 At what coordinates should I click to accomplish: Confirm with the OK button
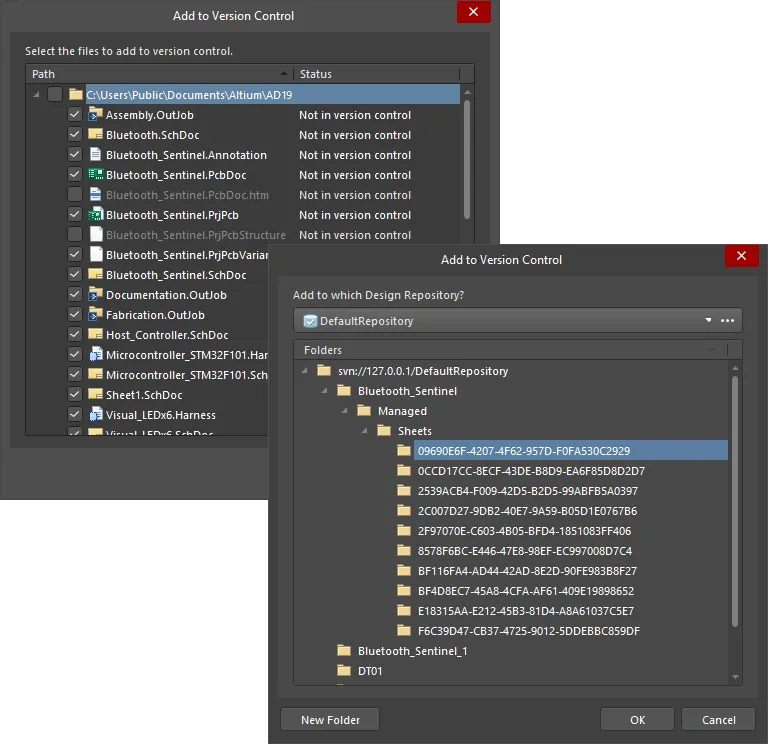tap(637, 719)
